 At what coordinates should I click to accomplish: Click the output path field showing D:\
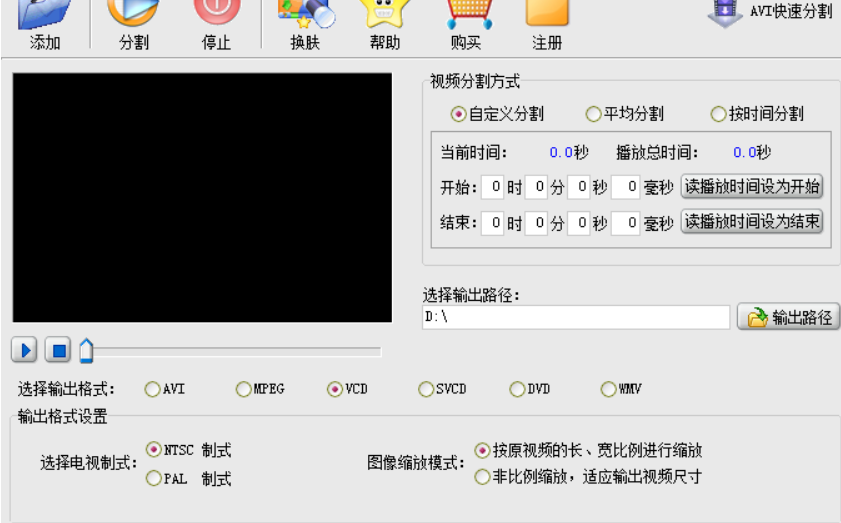click(x=576, y=317)
